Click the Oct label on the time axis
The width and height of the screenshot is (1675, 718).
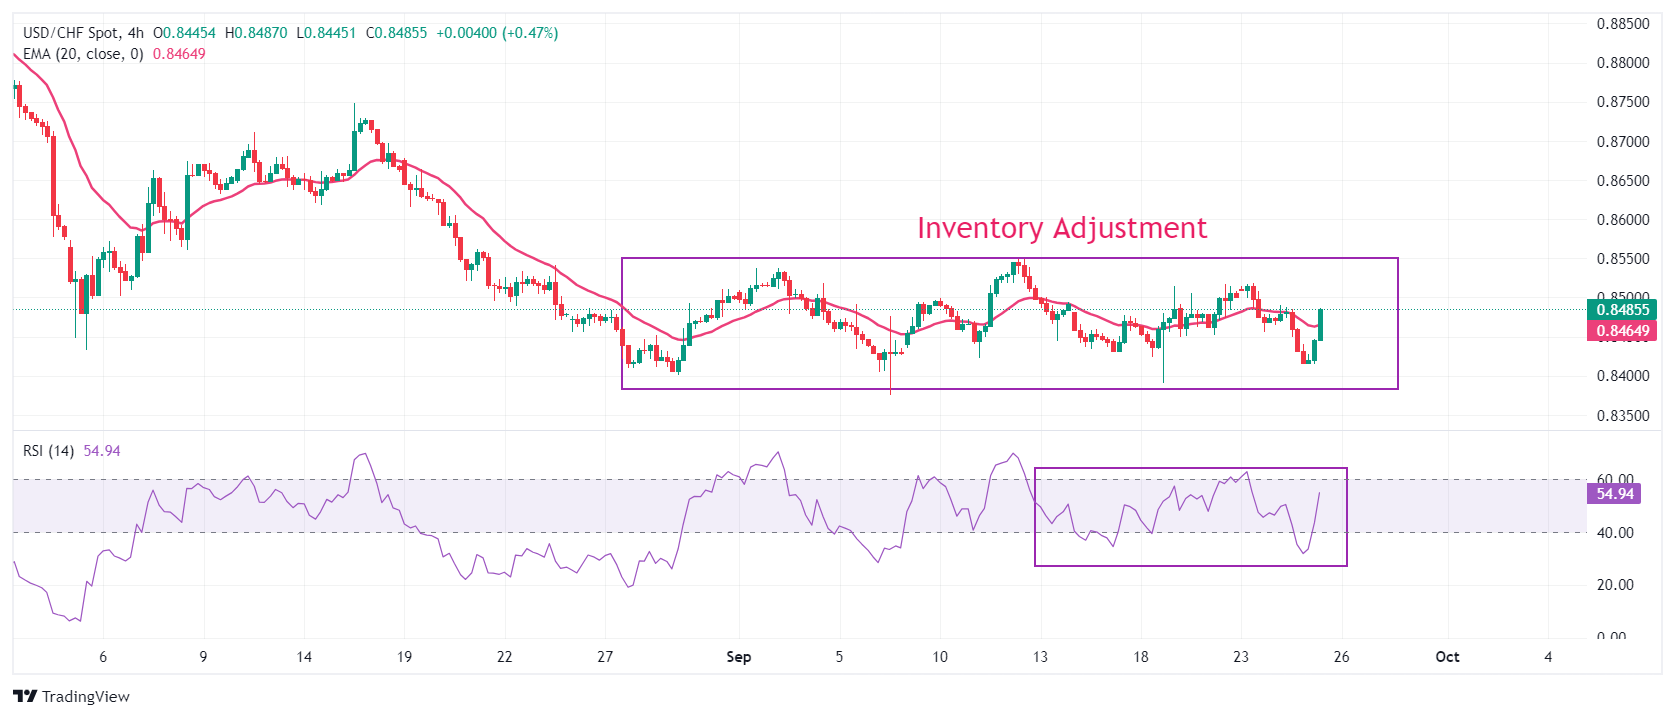pos(1446,657)
